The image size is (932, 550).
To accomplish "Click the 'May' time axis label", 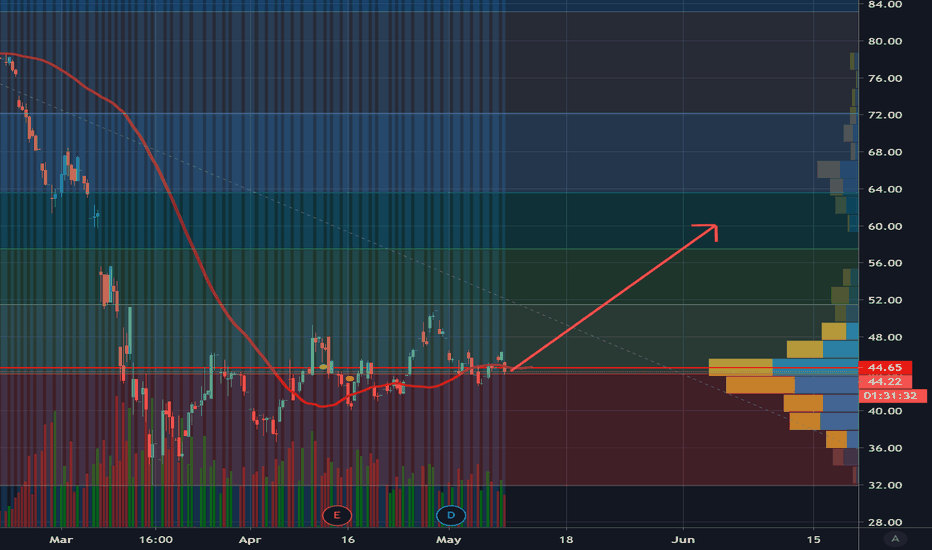I will (448, 540).
